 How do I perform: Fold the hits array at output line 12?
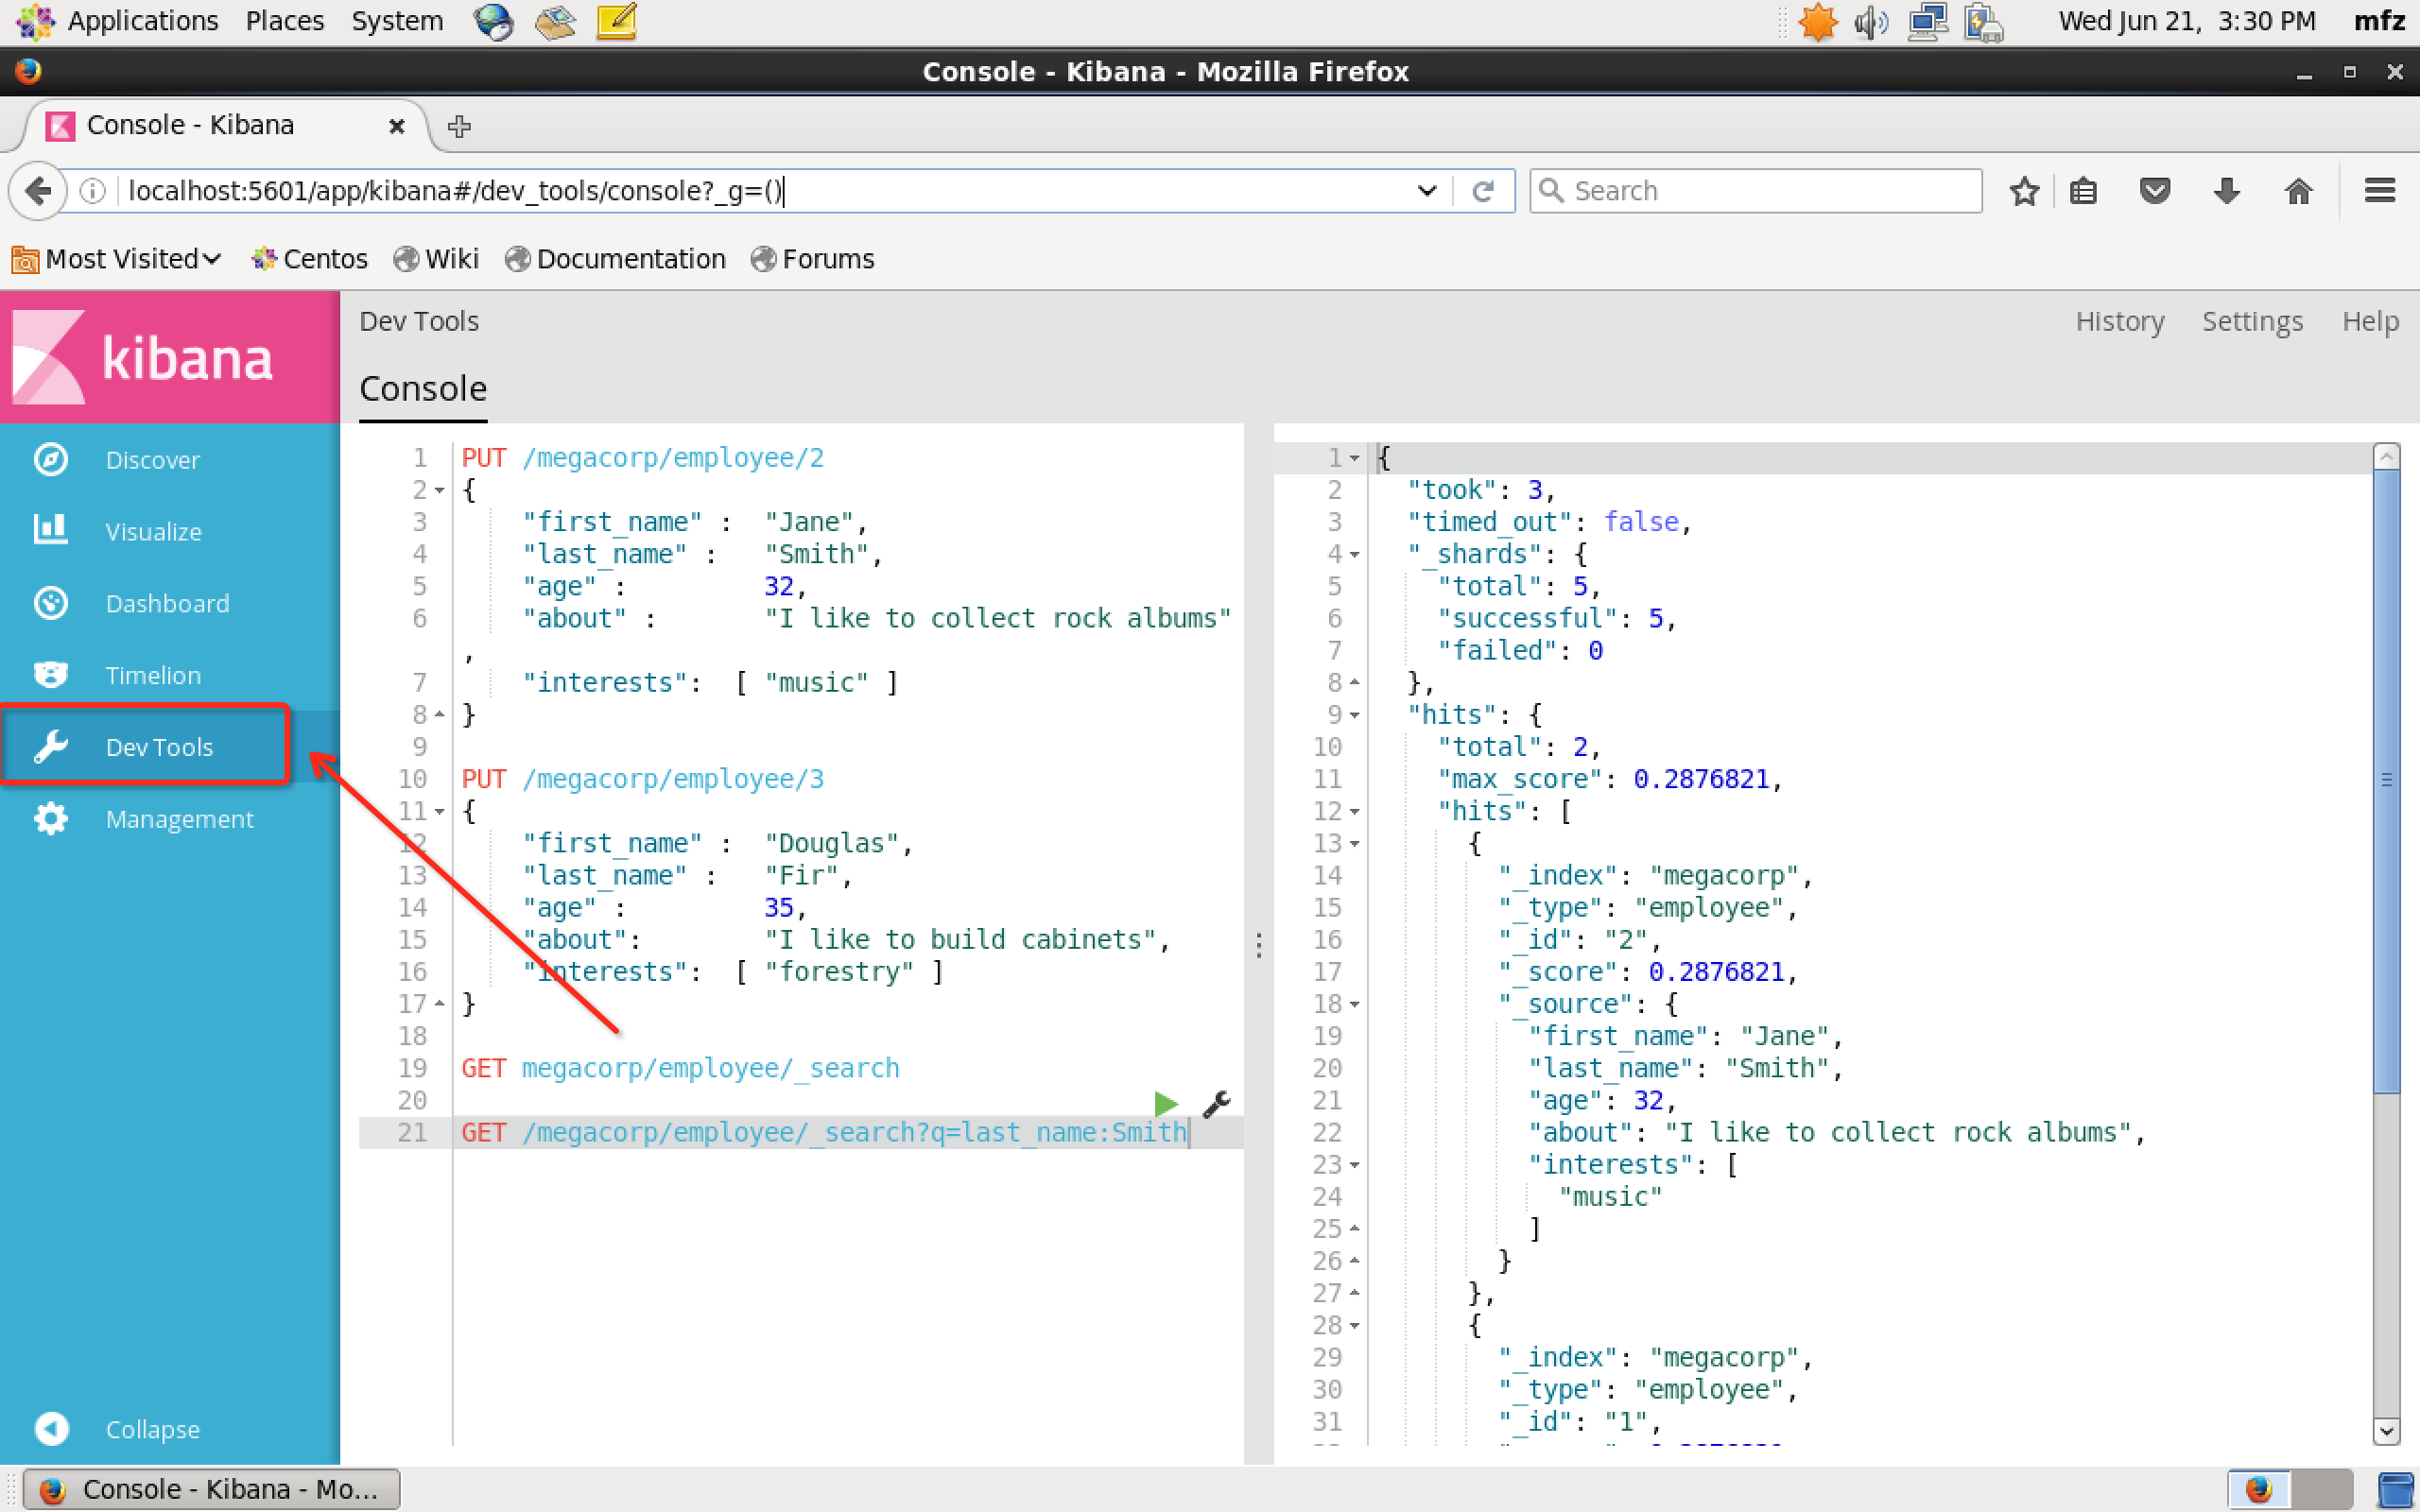(1355, 811)
